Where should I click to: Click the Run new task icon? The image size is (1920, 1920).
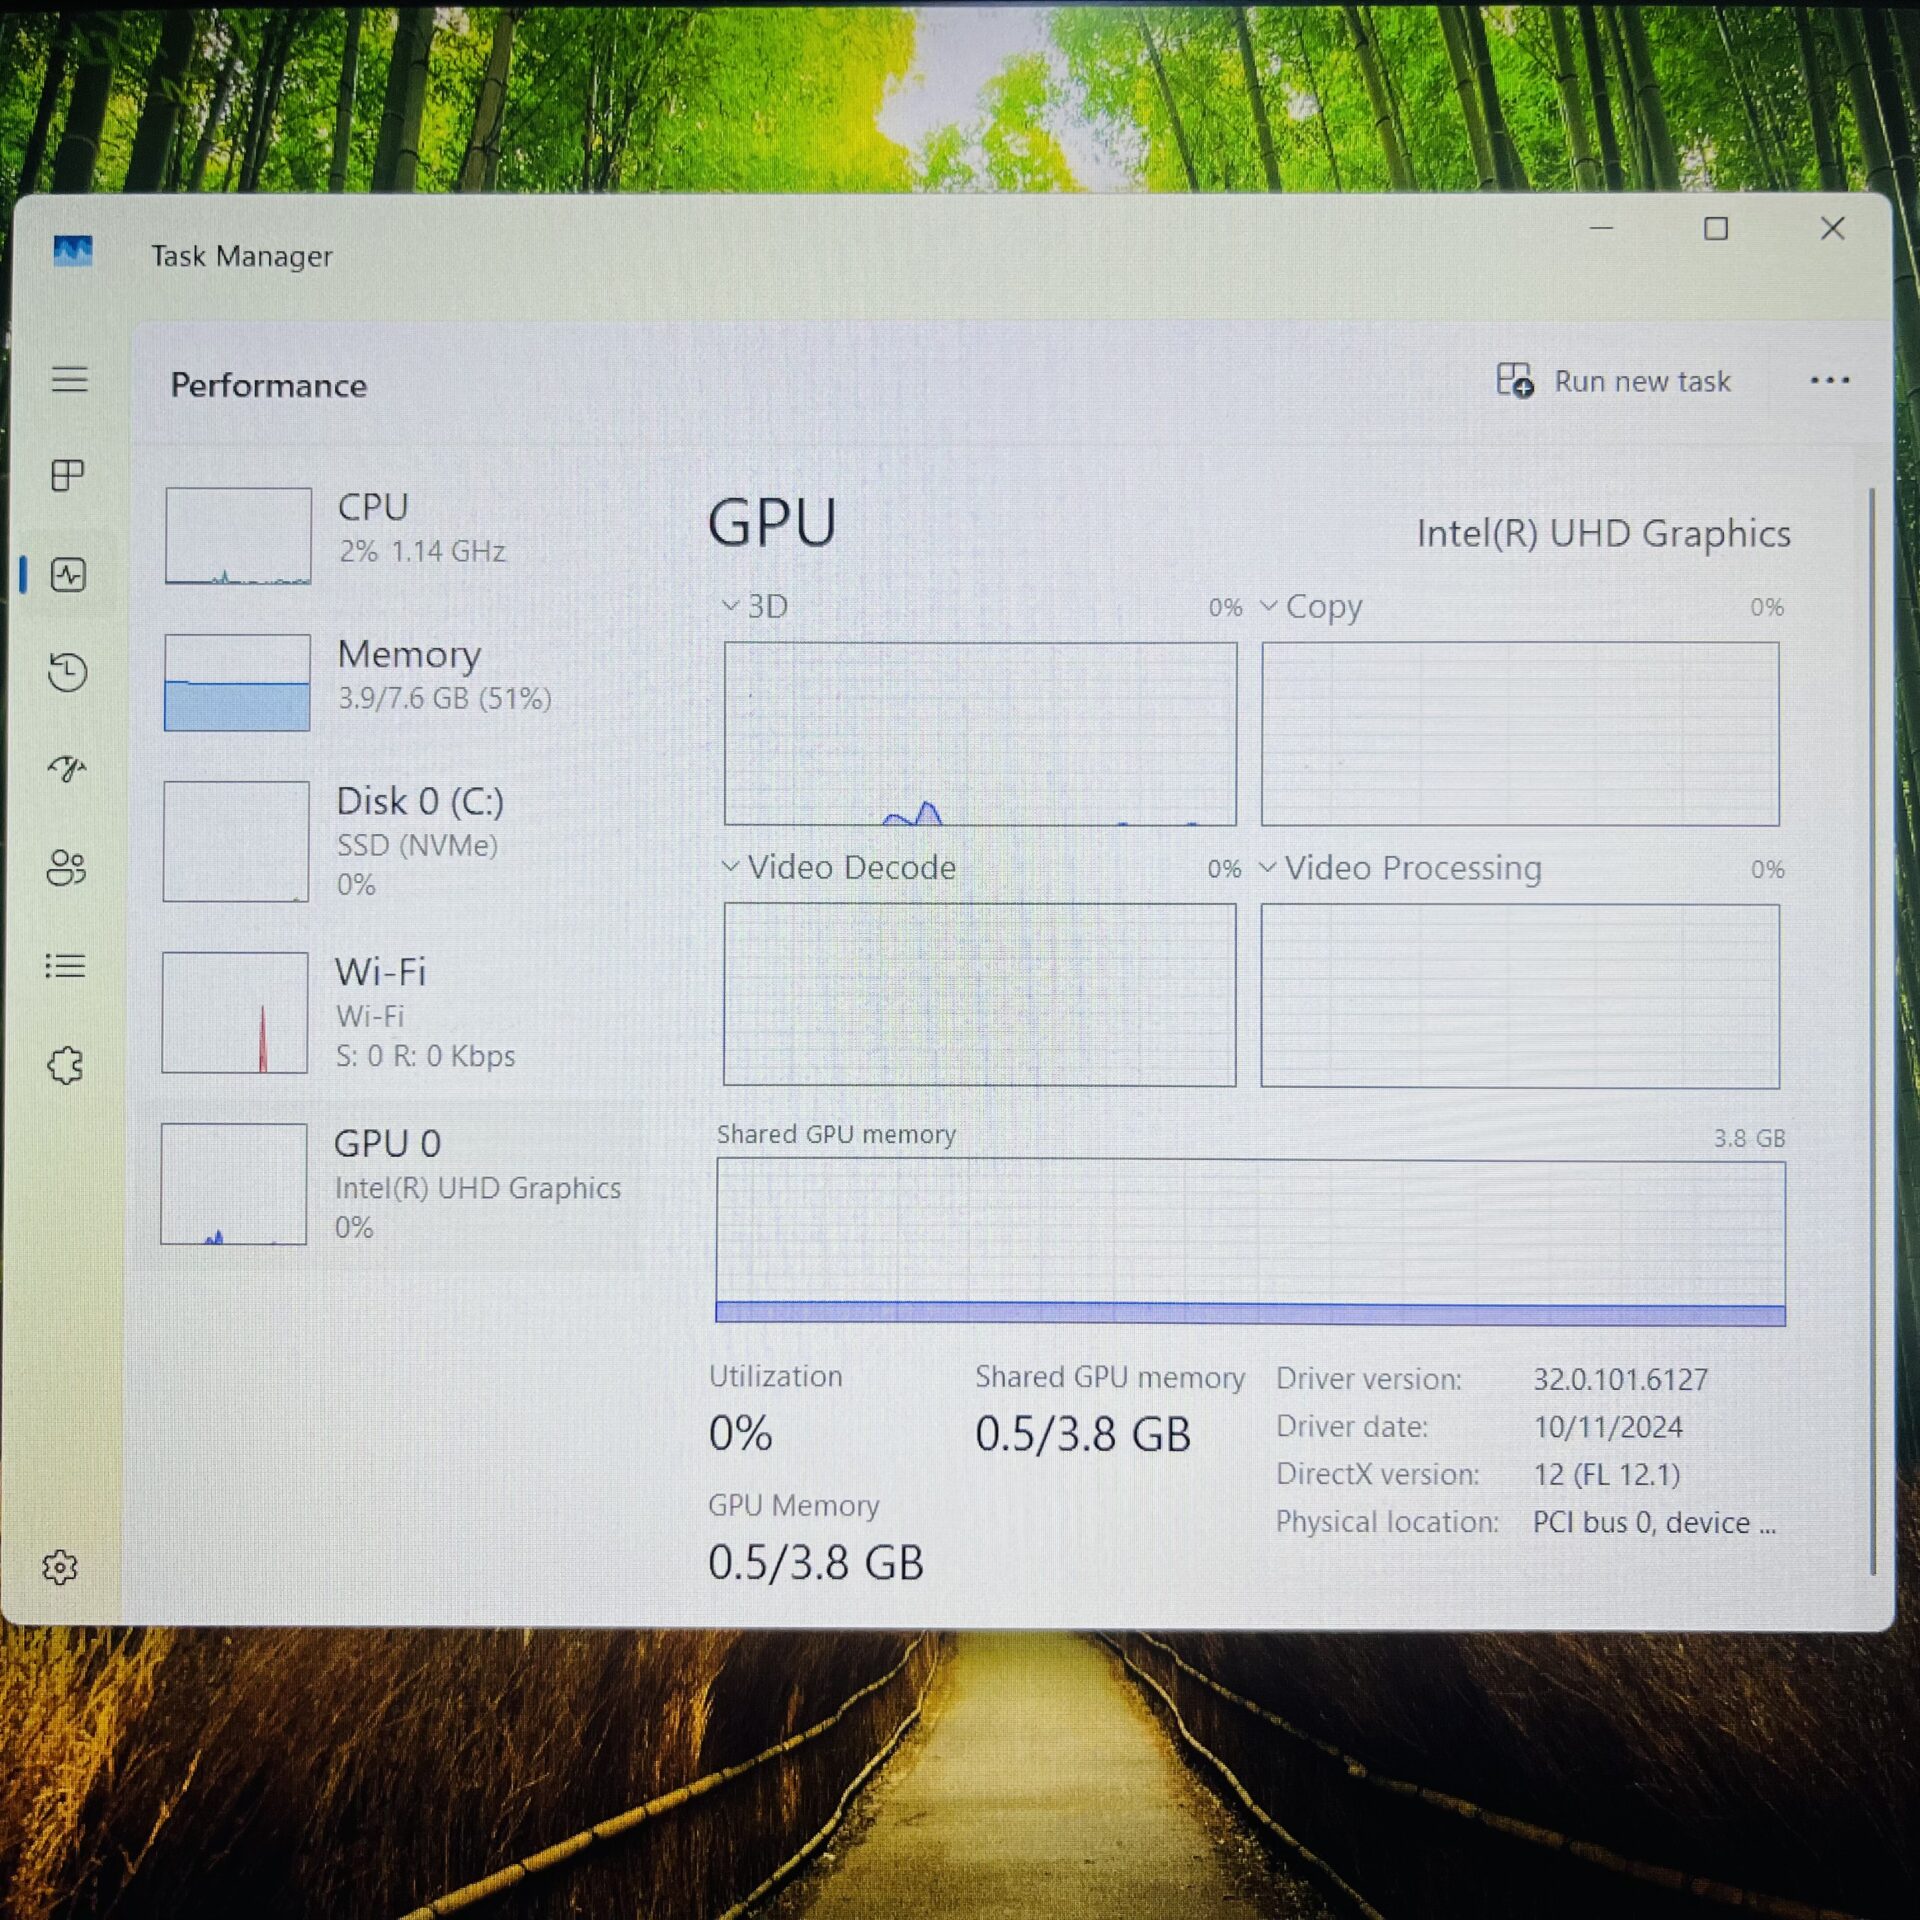point(1515,381)
